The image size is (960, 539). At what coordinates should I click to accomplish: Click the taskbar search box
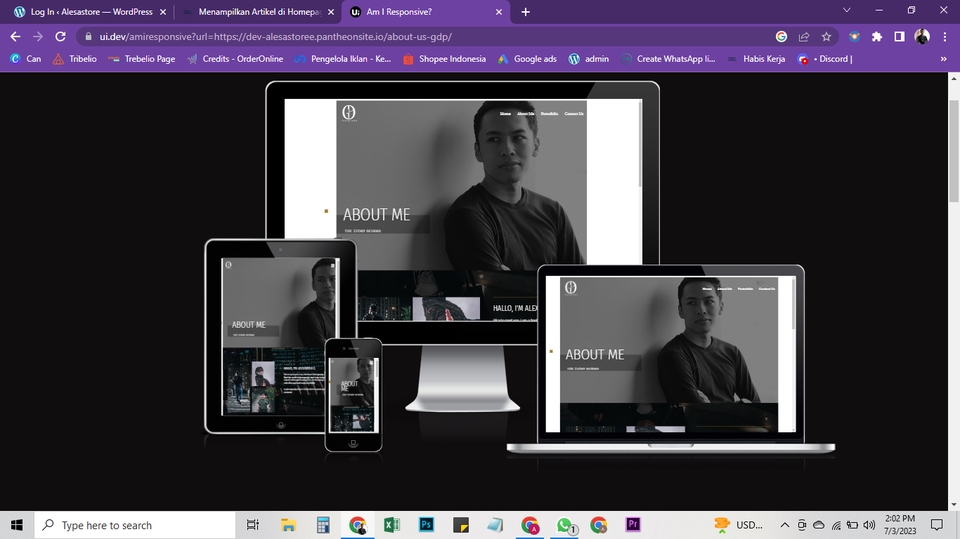click(135, 525)
